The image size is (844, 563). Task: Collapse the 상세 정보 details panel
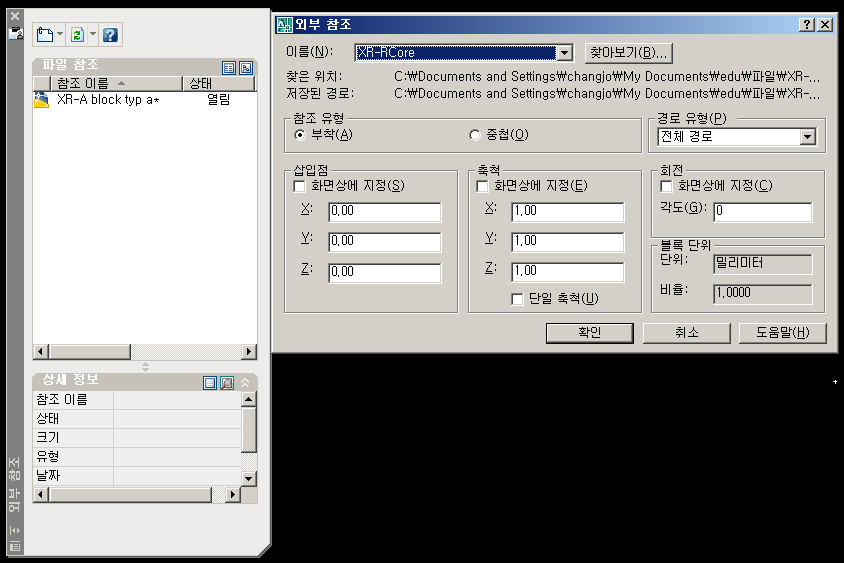pos(245,382)
